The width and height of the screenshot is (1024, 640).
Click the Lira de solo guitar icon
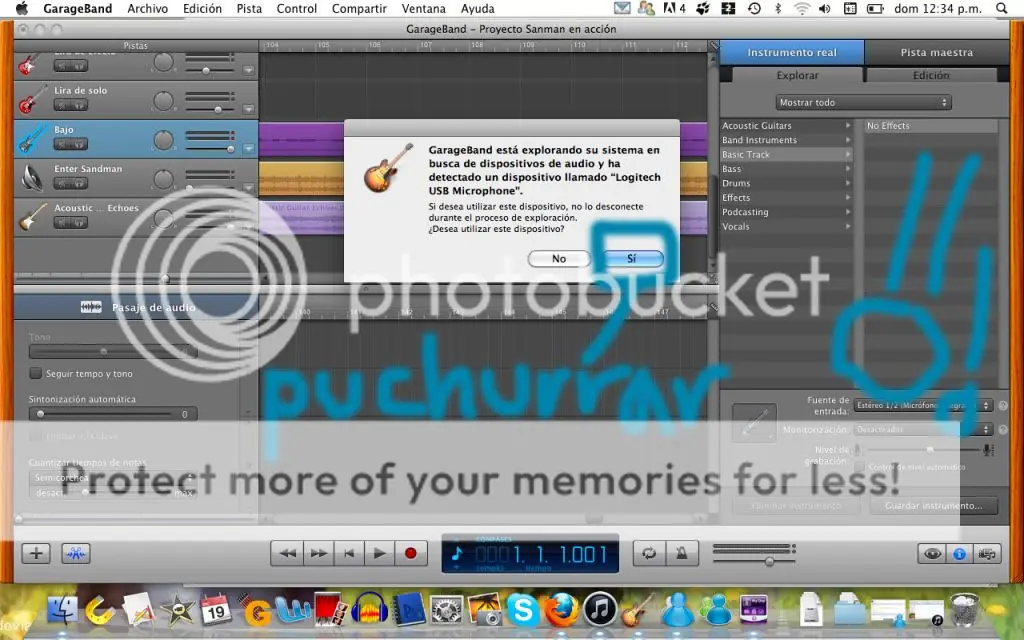coord(31,100)
